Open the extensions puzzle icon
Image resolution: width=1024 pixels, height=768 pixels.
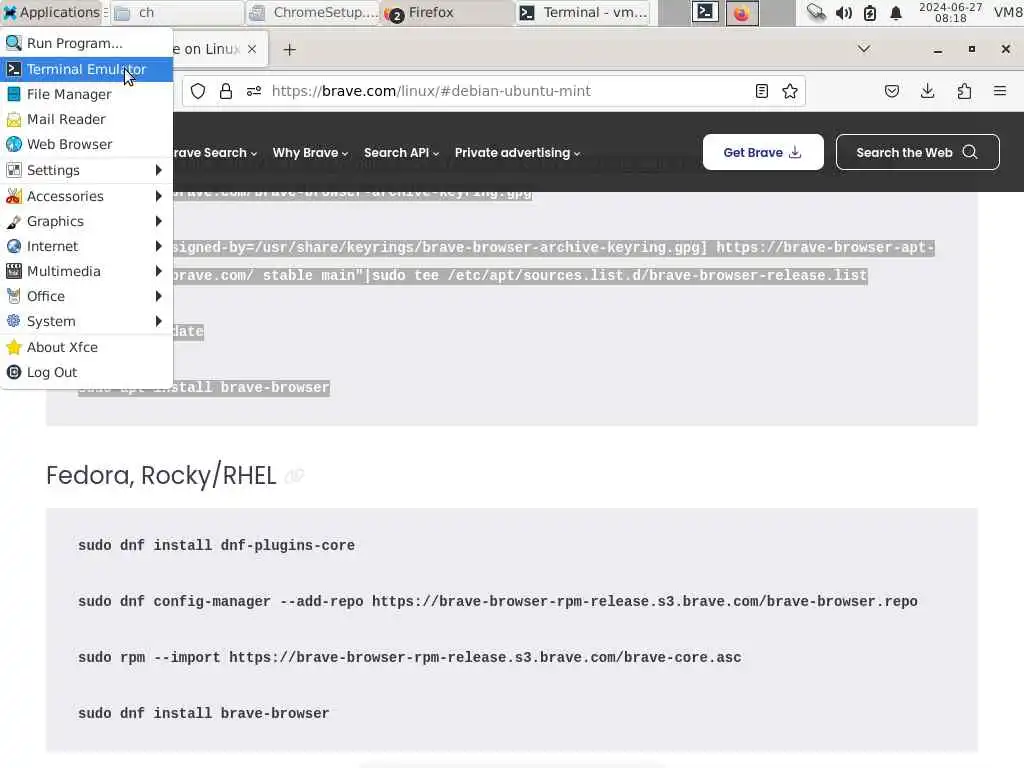pyautogui.click(x=965, y=91)
